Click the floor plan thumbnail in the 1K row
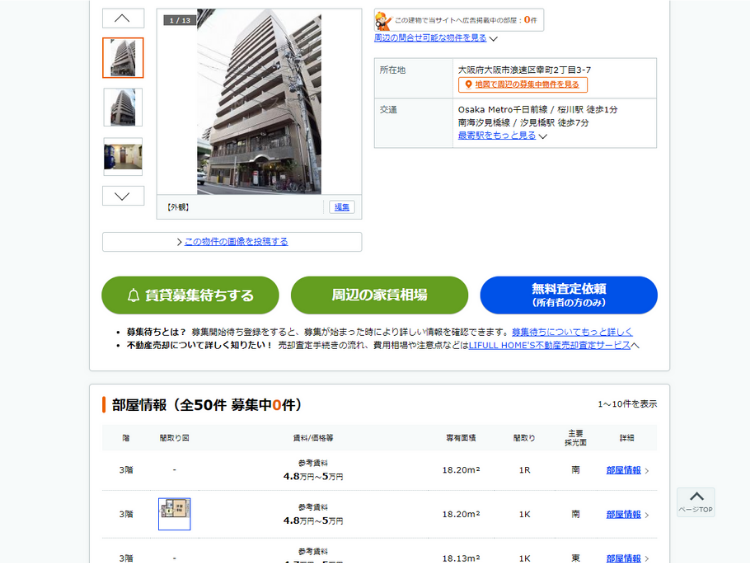This screenshot has width=750, height=563. click(174, 514)
